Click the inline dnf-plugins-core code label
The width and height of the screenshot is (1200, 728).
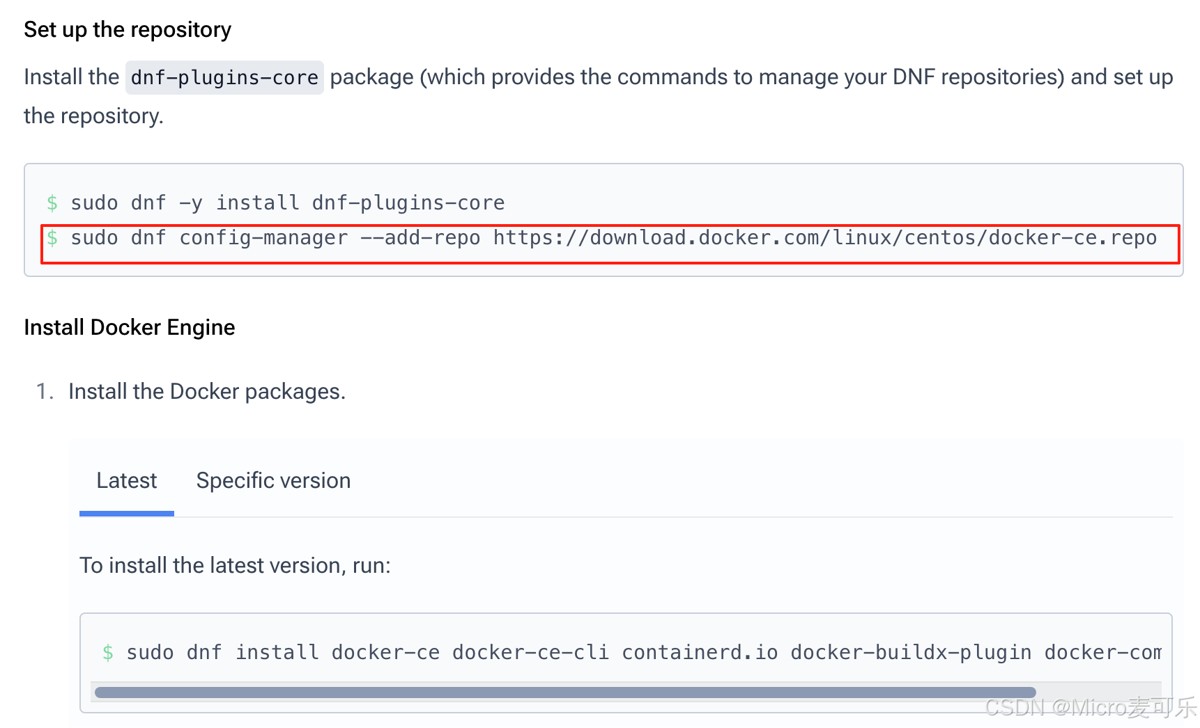(224, 77)
